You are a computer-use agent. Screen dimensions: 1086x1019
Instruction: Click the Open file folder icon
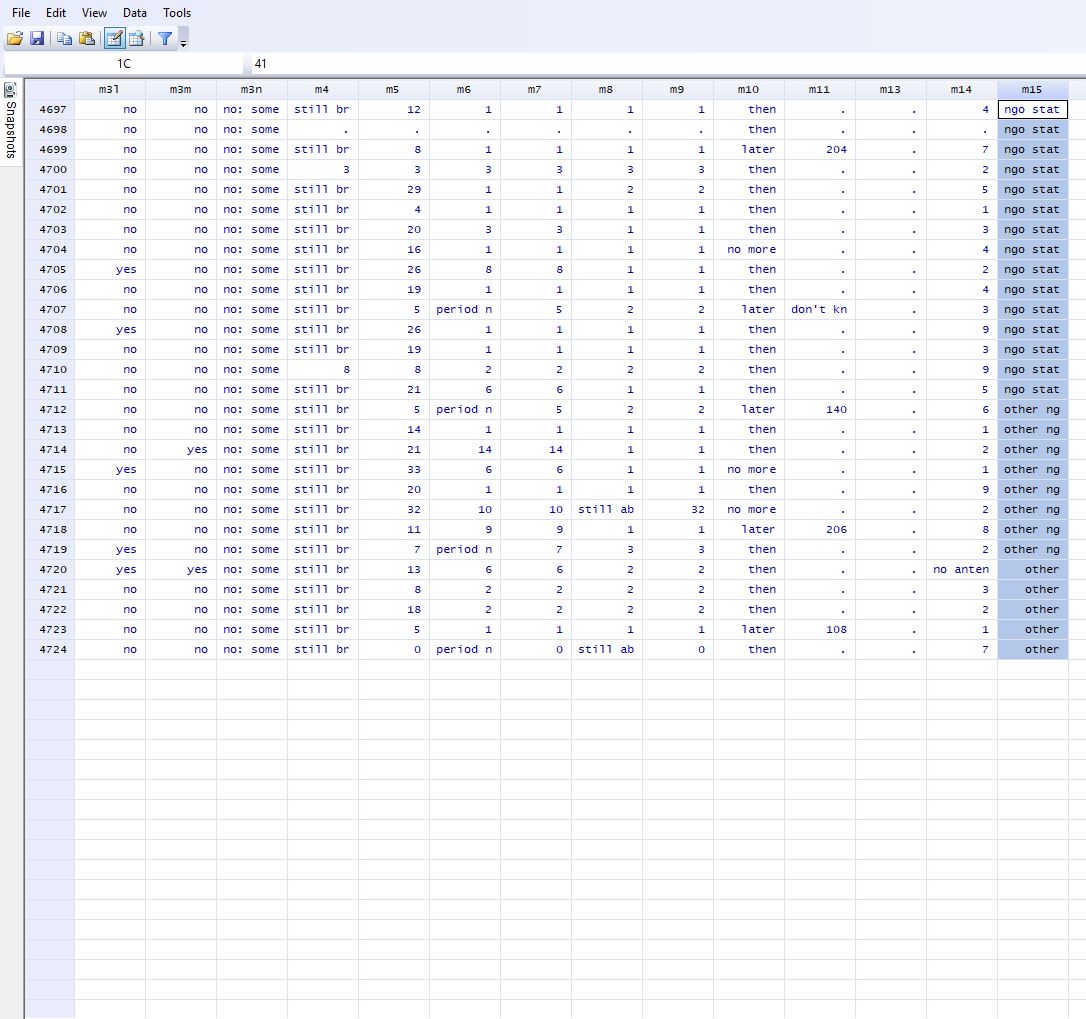pyautogui.click(x=14, y=39)
